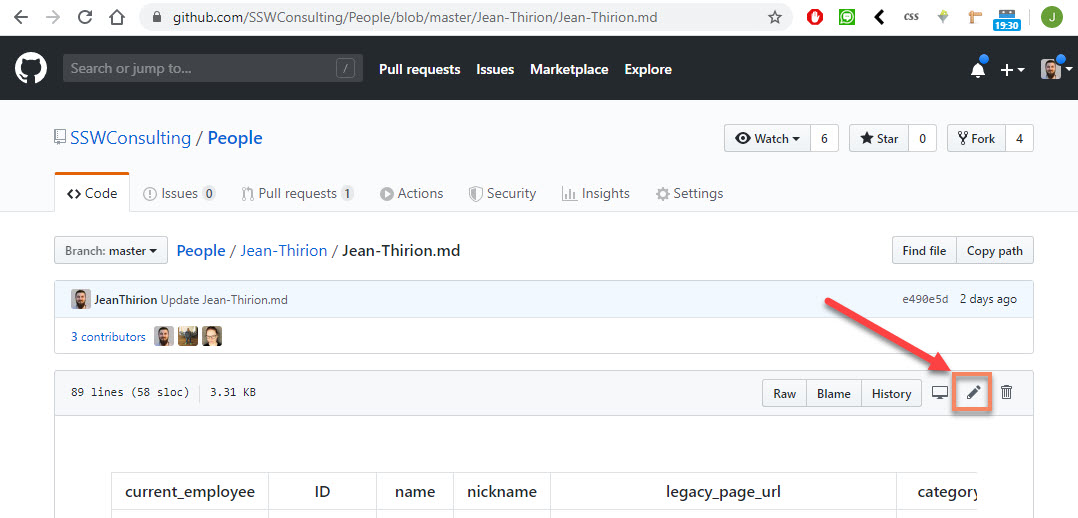Viewport: 1078px width, 518px height.
Task: Click the Copy path button
Action: point(995,251)
